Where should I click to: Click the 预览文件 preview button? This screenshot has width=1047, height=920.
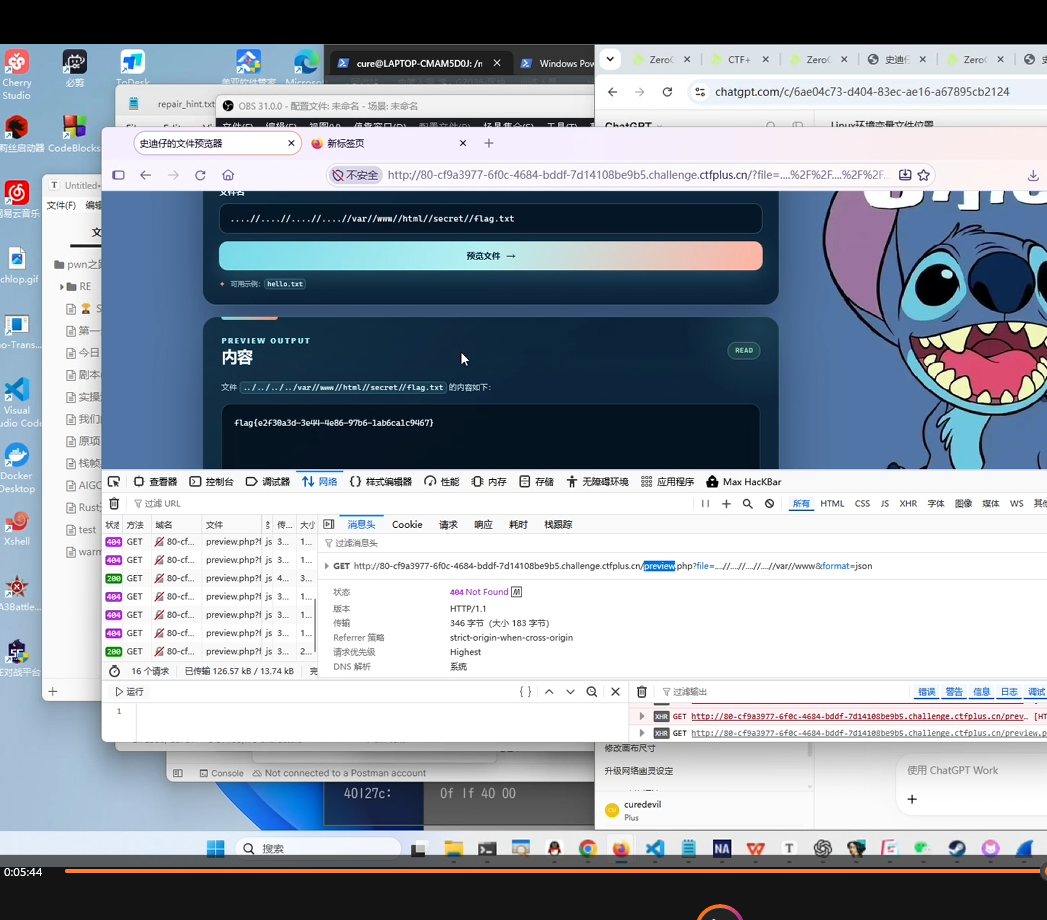click(x=491, y=256)
